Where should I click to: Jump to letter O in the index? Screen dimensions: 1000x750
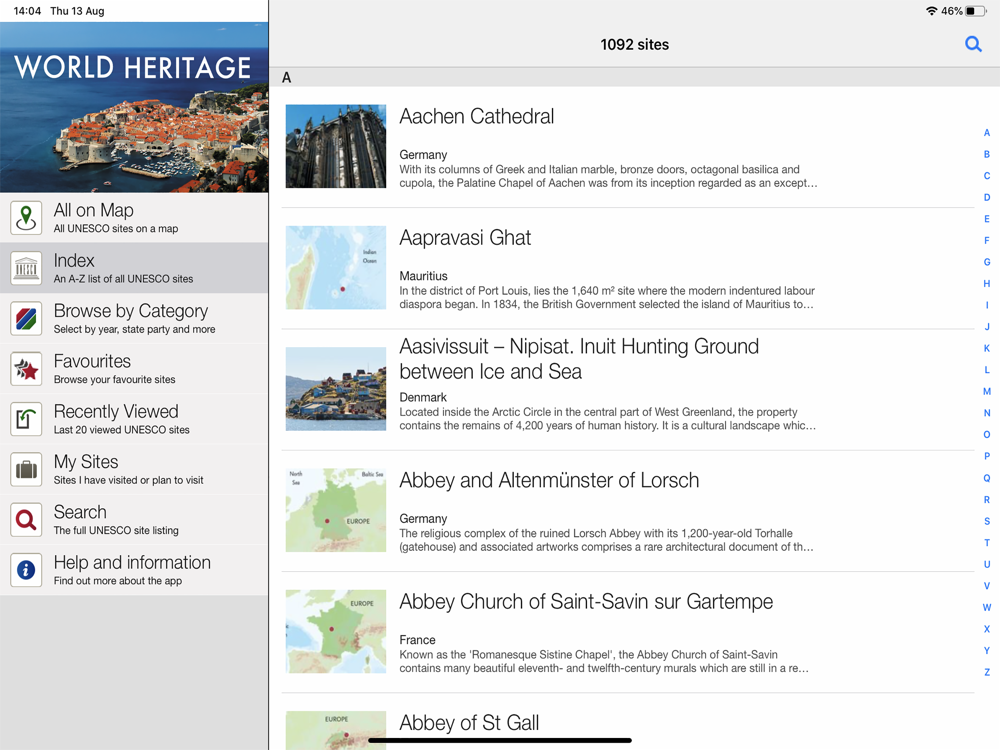pos(987,435)
